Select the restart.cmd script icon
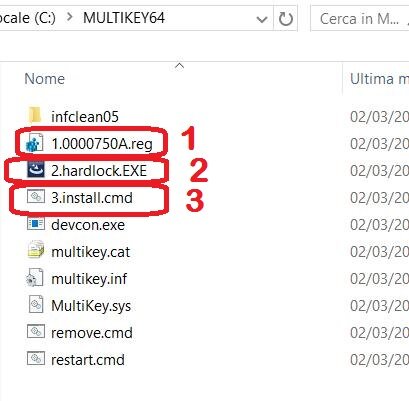 (x=36, y=359)
